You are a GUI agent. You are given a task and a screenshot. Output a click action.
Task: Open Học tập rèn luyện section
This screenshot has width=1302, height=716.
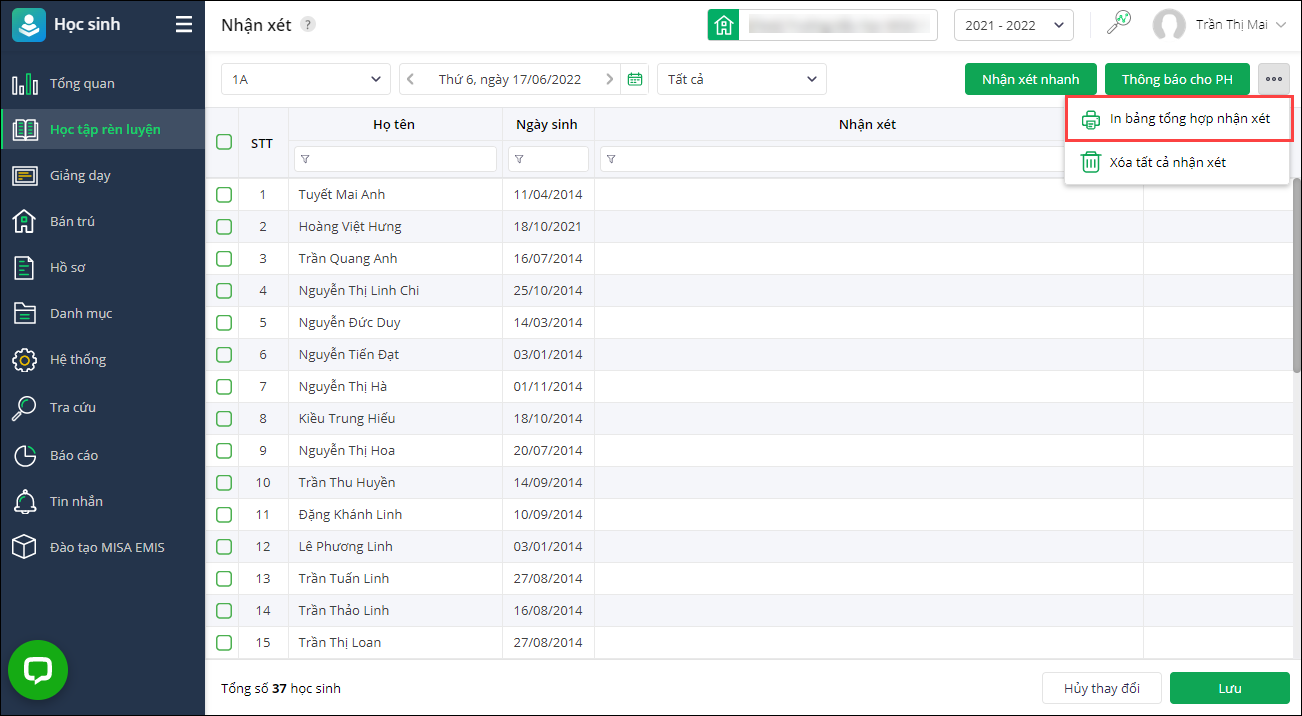(102, 129)
